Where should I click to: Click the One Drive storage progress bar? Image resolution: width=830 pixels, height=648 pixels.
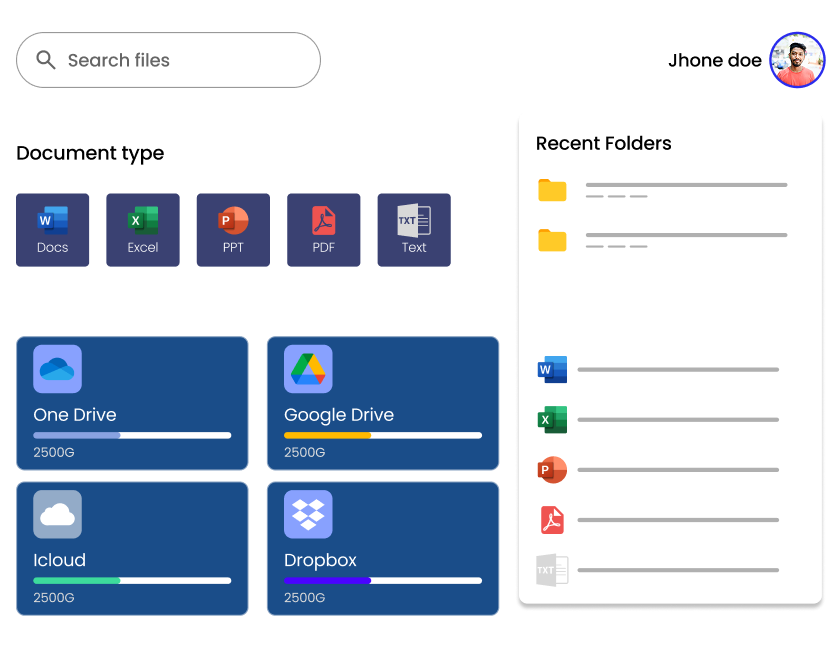tap(132, 435)
